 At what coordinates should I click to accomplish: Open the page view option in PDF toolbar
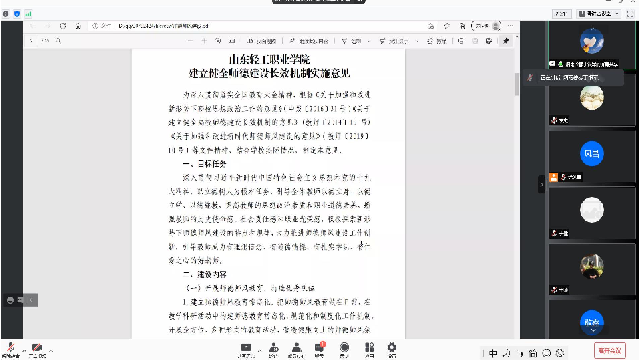262,41
